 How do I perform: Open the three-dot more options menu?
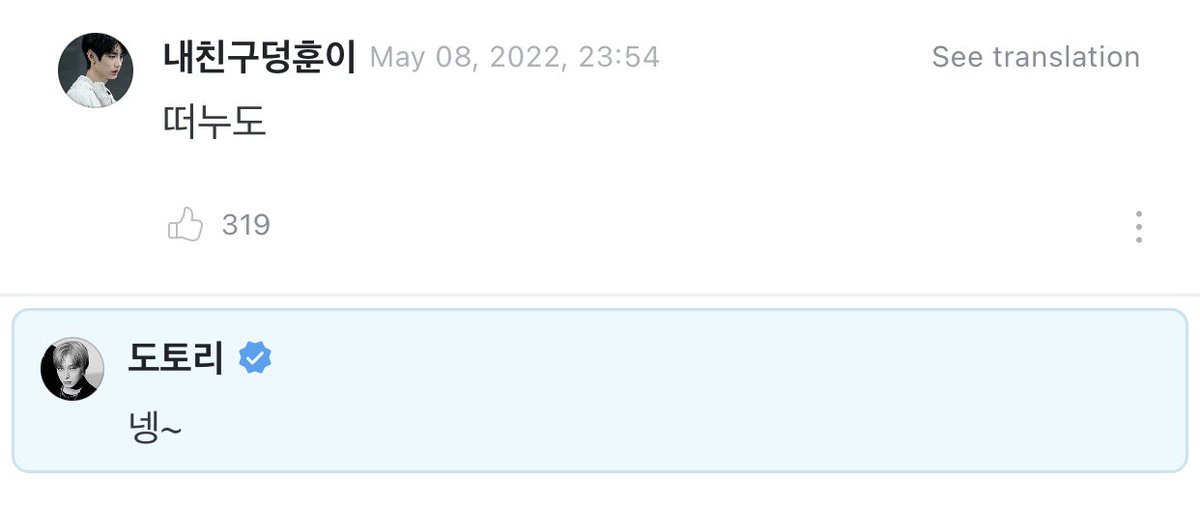[x=1139, y=227]
